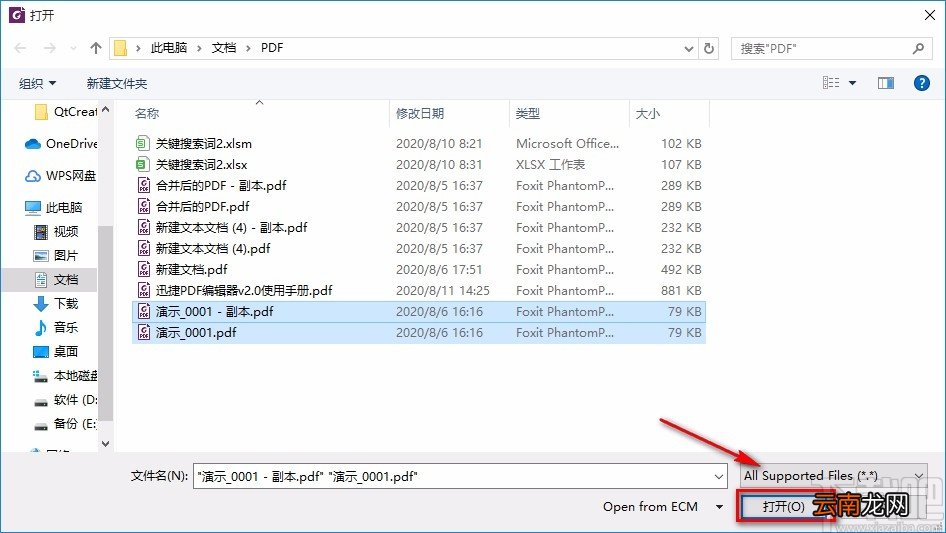Viewport: 946px width, 533px height.
Task: Expand the 文件名 history dropdown arrow
Action: pos(719,477)
